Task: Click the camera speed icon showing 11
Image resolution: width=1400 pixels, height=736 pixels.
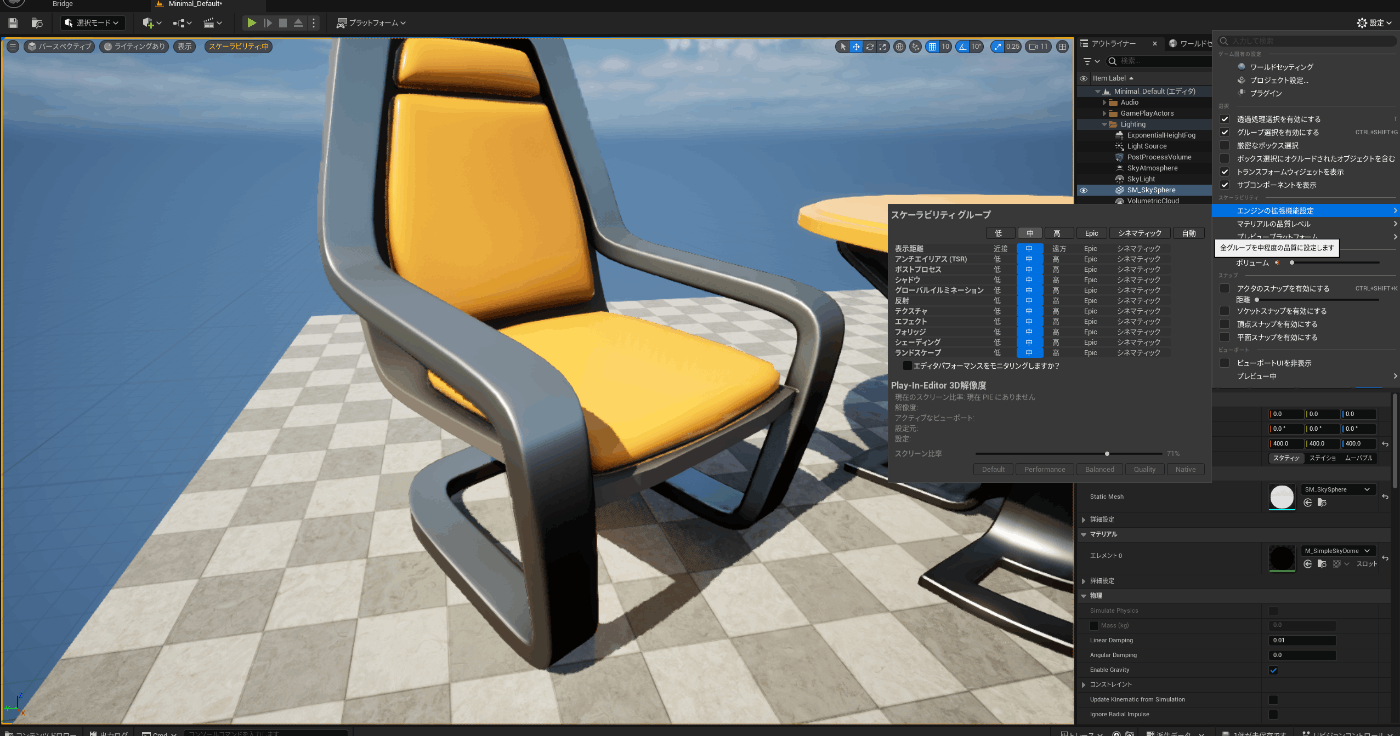Action: tap(1039, 46)
